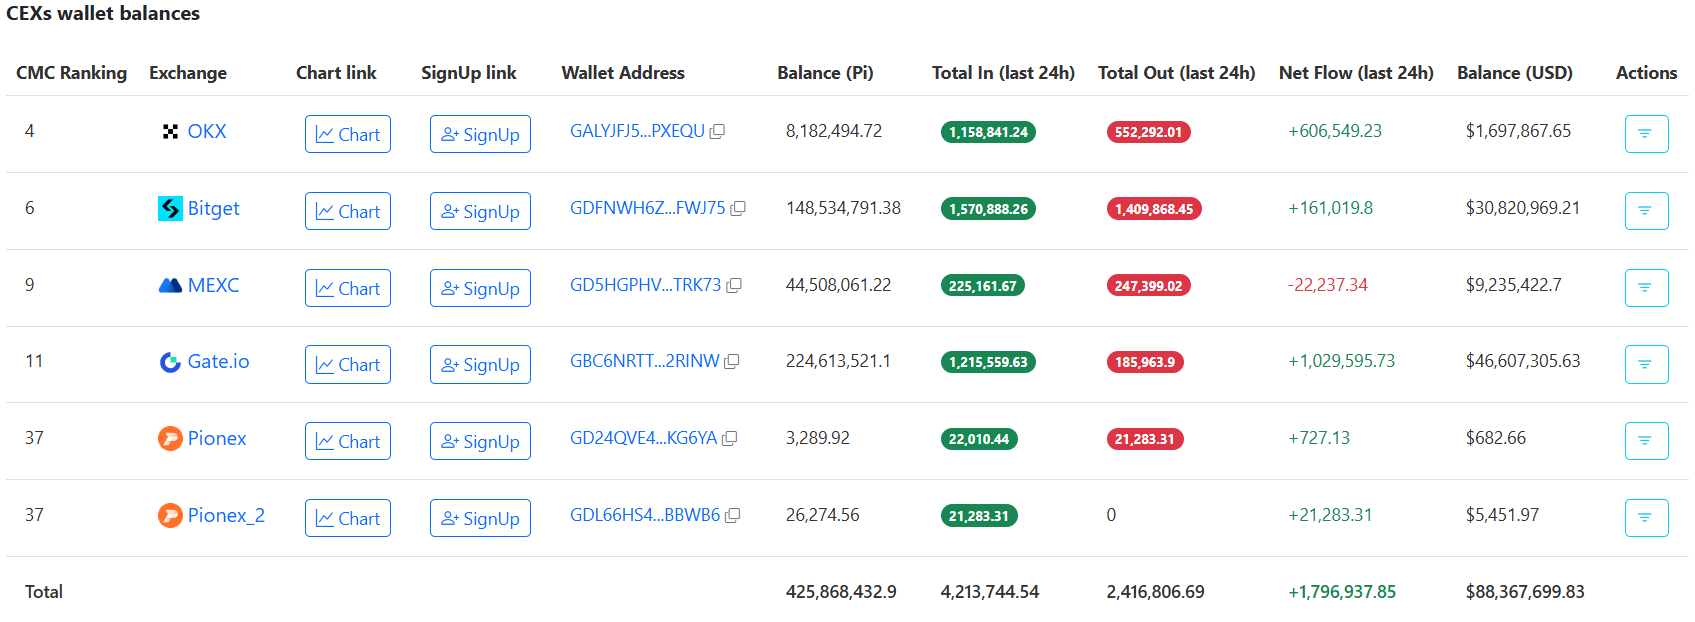
Task: Open wallet address GD24QVE4...KG6YA link
Action: (643, 438)
